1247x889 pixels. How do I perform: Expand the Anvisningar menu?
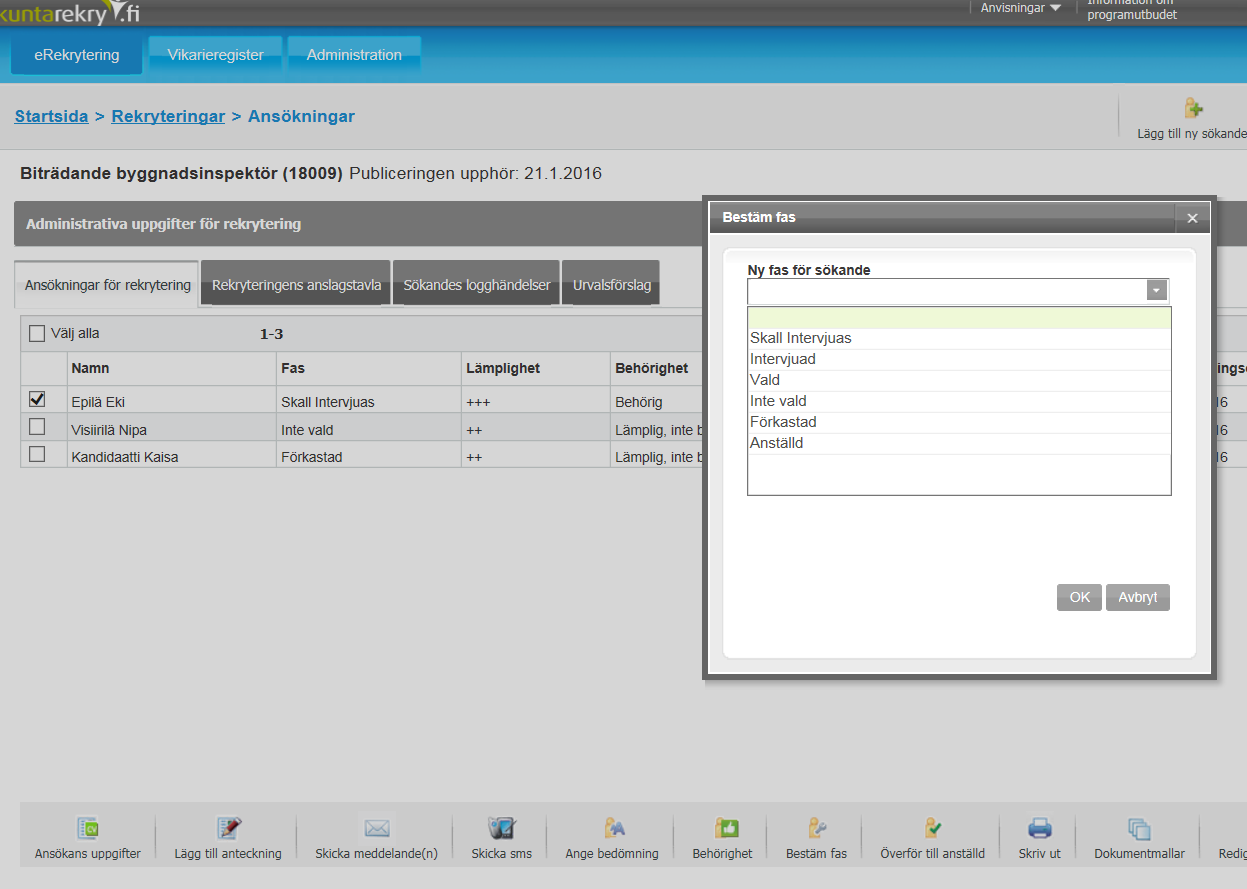tap(1021, 8)
